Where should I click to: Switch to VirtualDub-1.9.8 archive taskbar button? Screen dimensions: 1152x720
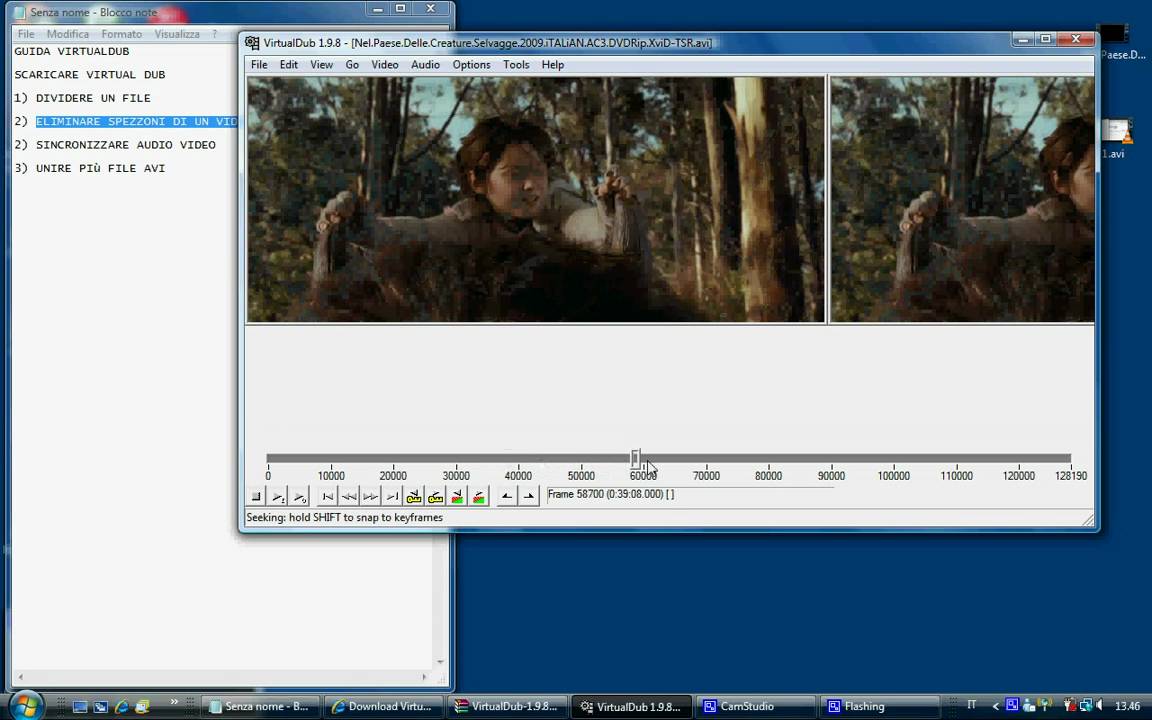pyautogui.click(x=507, y=706)
